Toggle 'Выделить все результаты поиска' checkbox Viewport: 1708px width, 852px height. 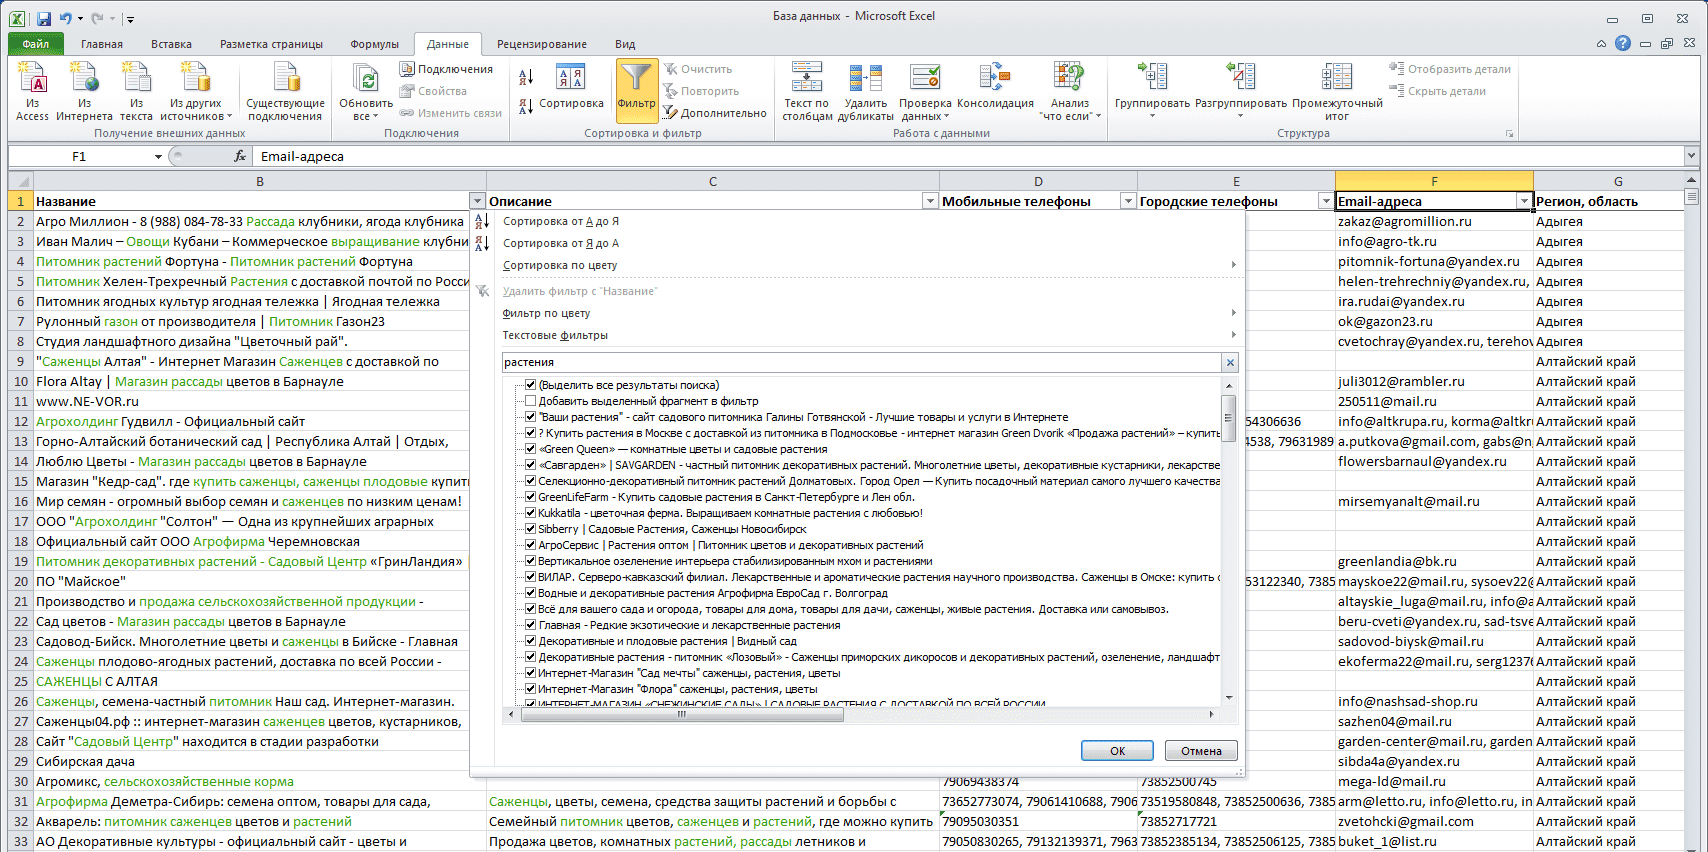click(531, 385)
